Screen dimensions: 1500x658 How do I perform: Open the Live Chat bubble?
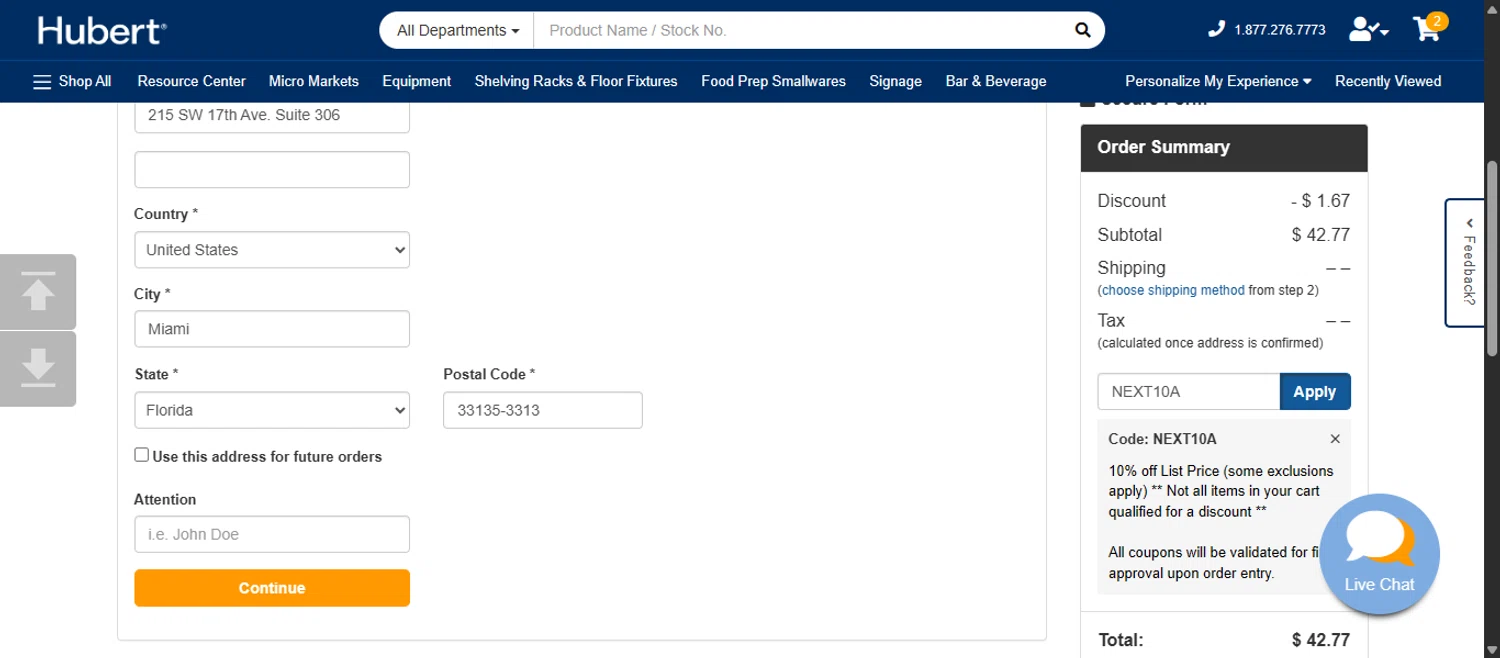(1379, 554)
